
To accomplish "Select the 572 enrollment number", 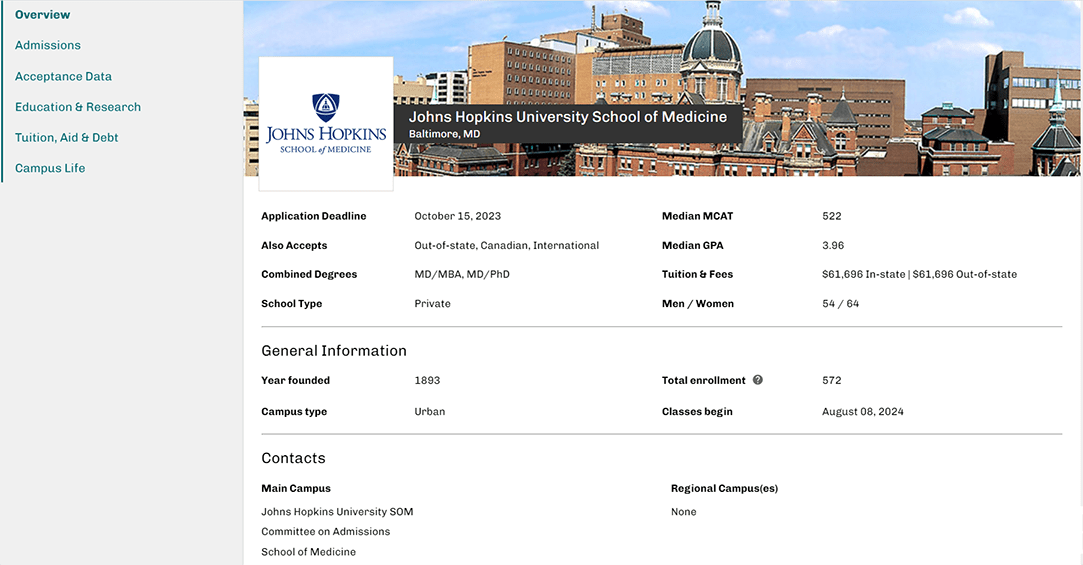I will click(x=832, y=381).
